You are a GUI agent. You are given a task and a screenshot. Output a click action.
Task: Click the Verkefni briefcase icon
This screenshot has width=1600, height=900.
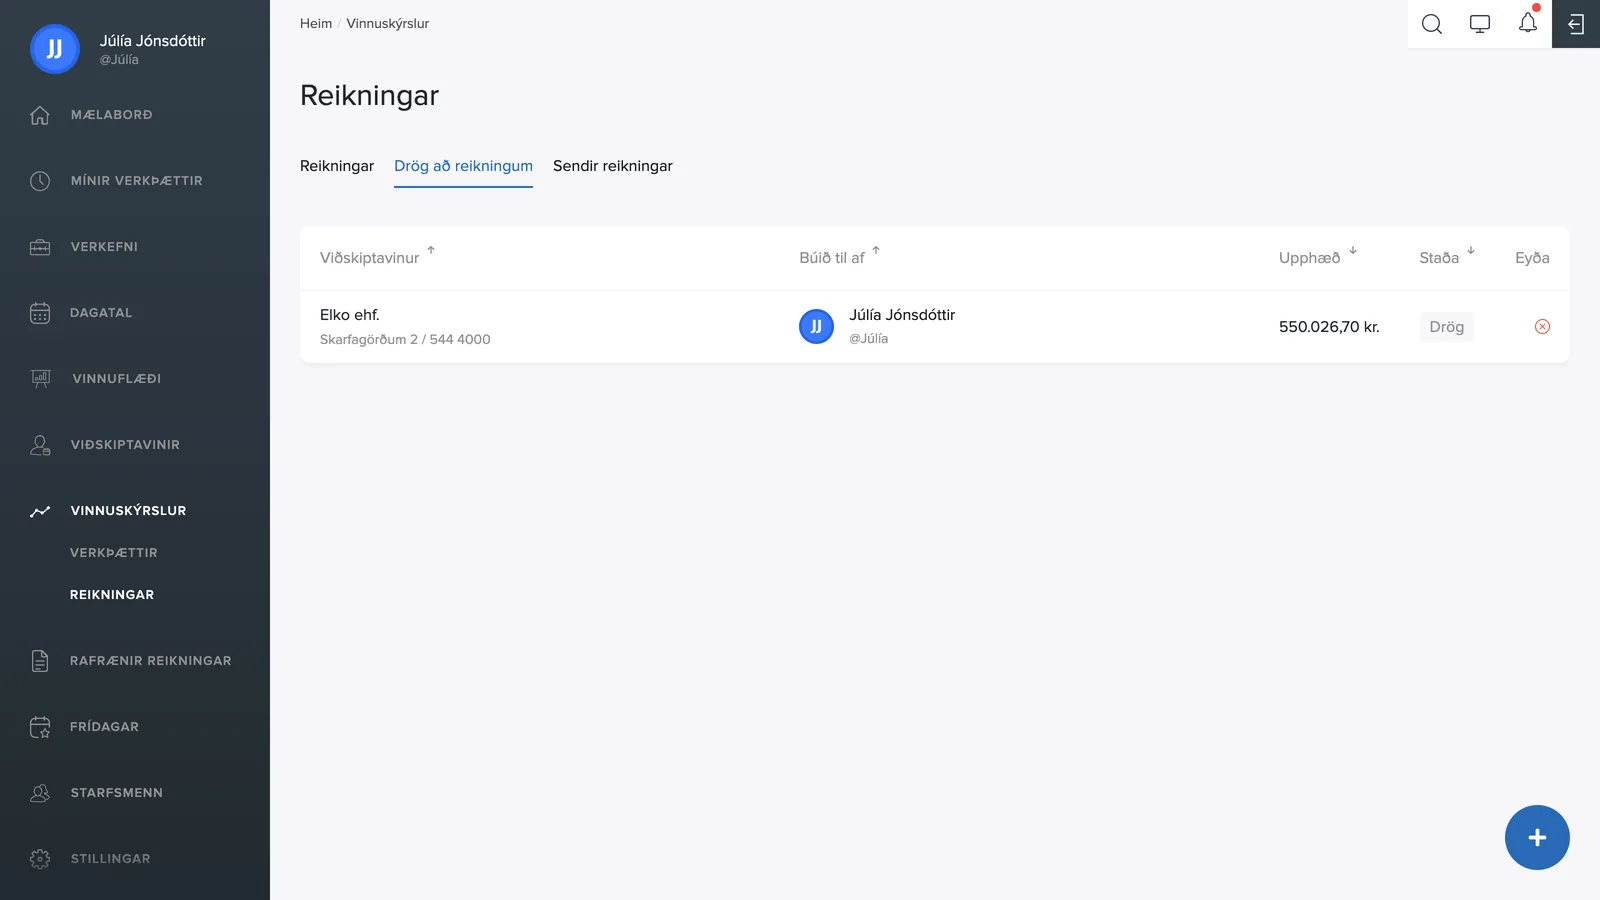pyautogui.click(x=40, y=247)
